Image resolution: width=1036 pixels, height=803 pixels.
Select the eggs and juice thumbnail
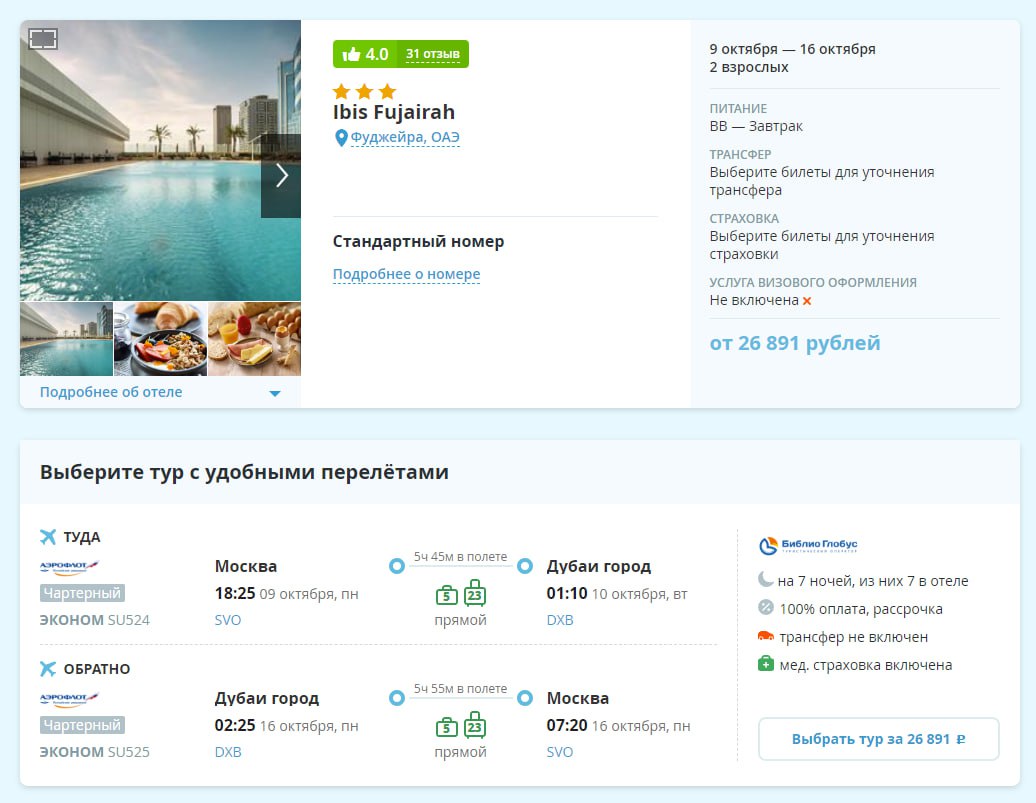coord(254,339)
